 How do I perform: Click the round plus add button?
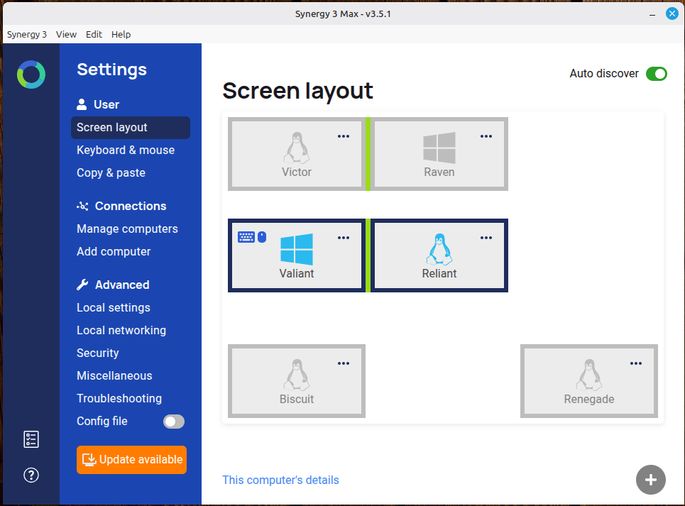650,479
